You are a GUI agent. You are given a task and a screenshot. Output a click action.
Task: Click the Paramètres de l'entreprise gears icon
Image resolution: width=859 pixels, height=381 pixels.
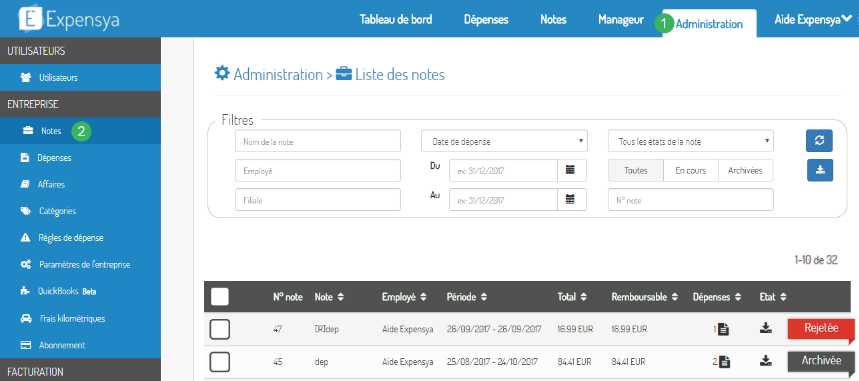point(25,265)
